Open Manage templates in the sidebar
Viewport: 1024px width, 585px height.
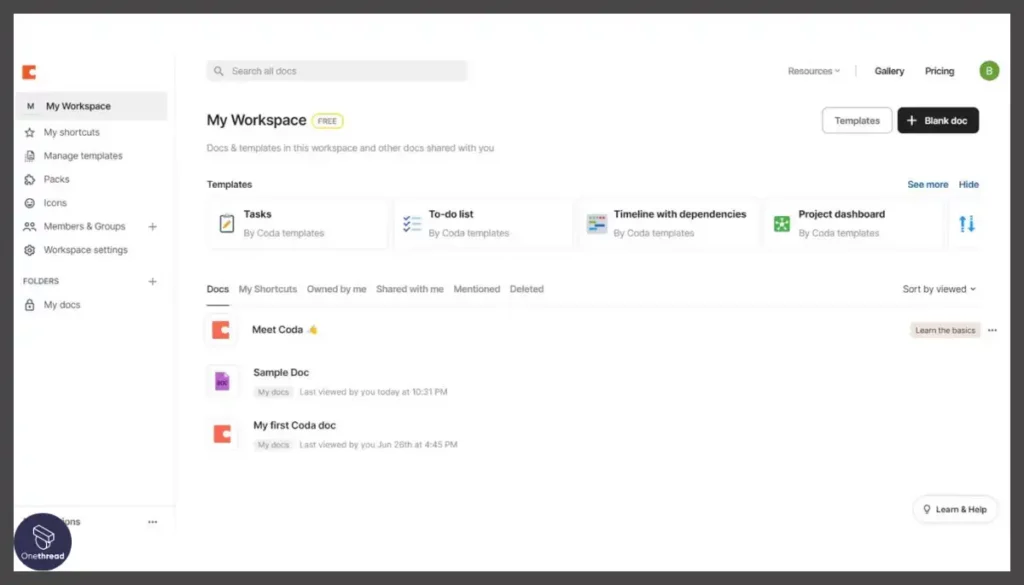click(83, 156)
